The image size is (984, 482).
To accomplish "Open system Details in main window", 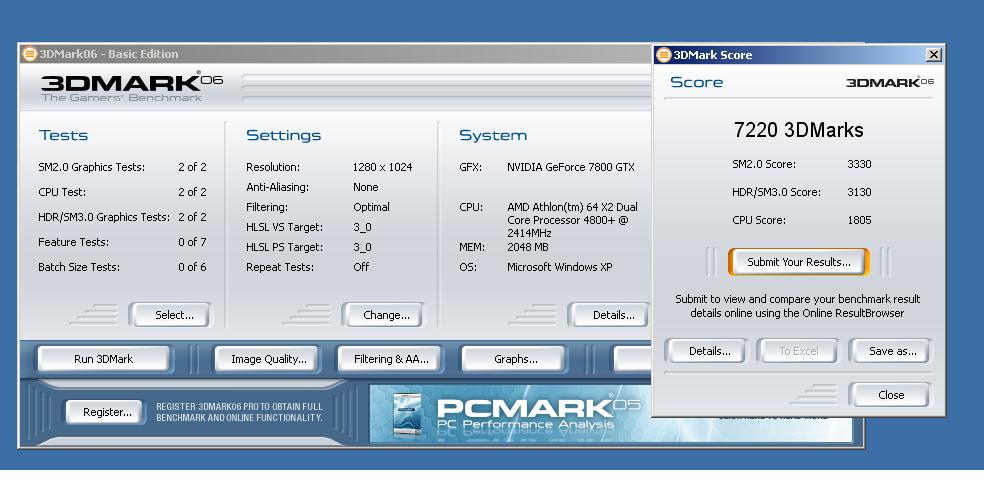I will tap(609, 315).
